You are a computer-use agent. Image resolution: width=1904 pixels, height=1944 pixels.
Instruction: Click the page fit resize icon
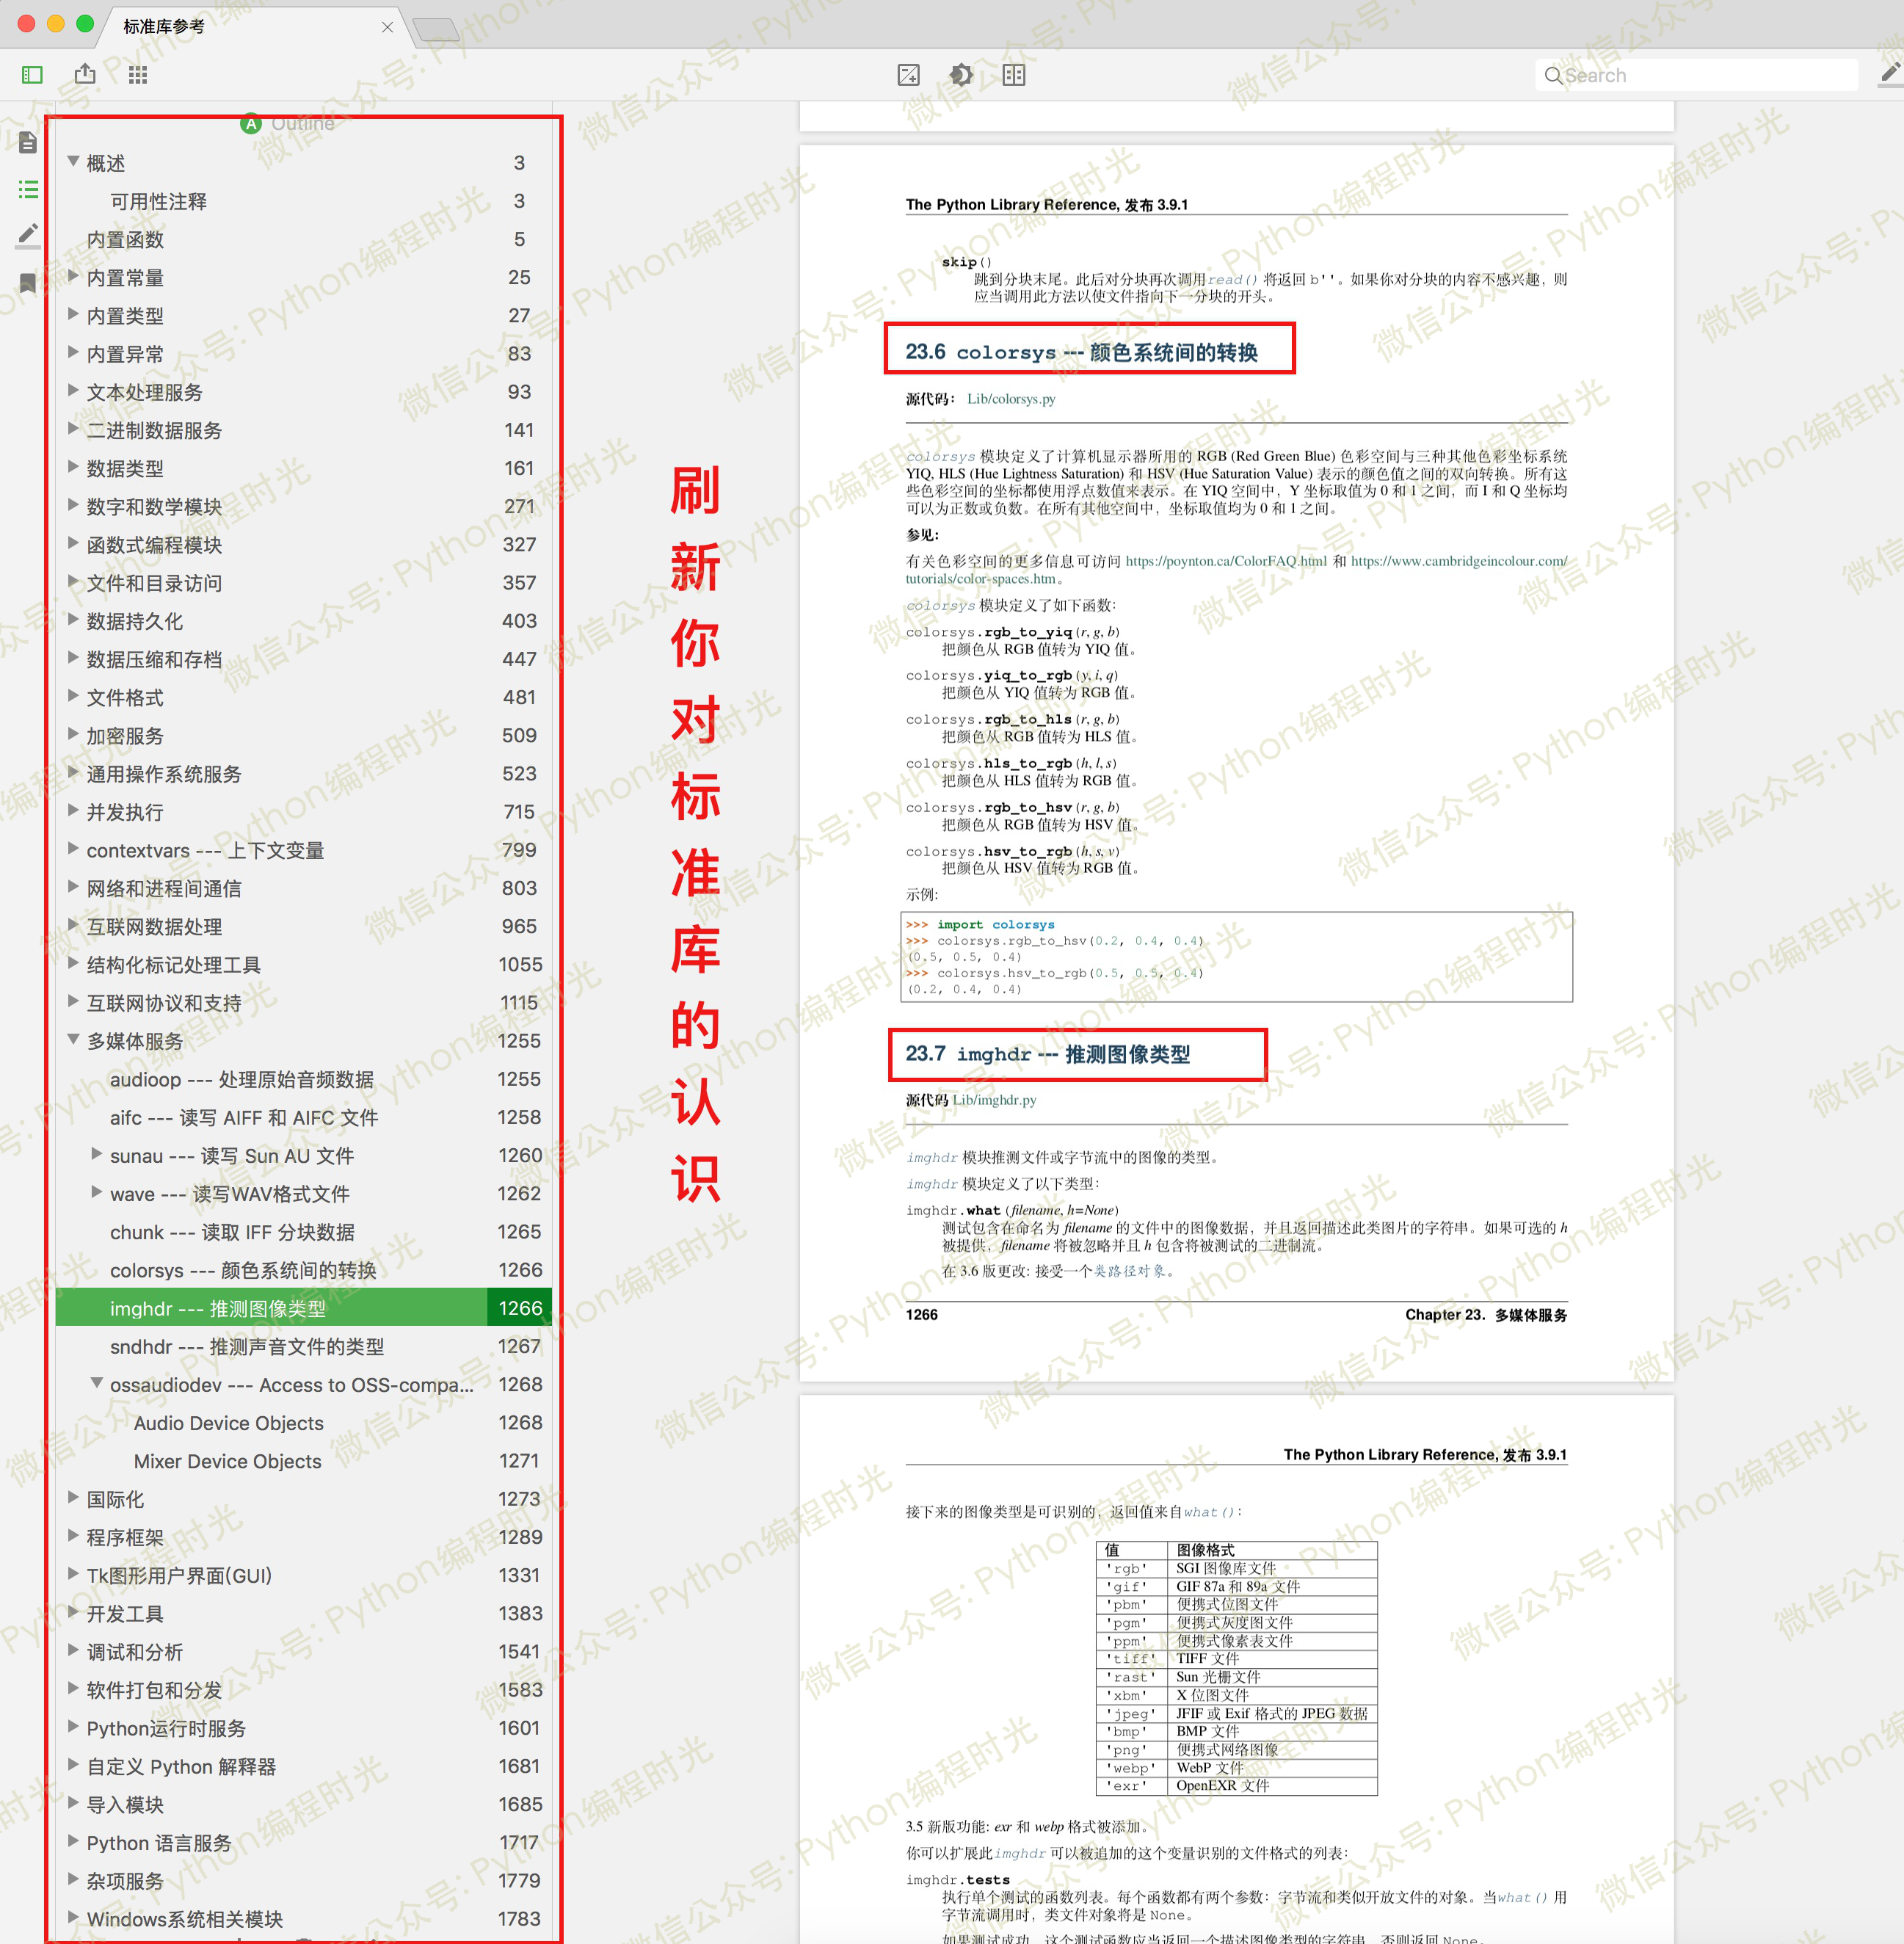point(908,75)
